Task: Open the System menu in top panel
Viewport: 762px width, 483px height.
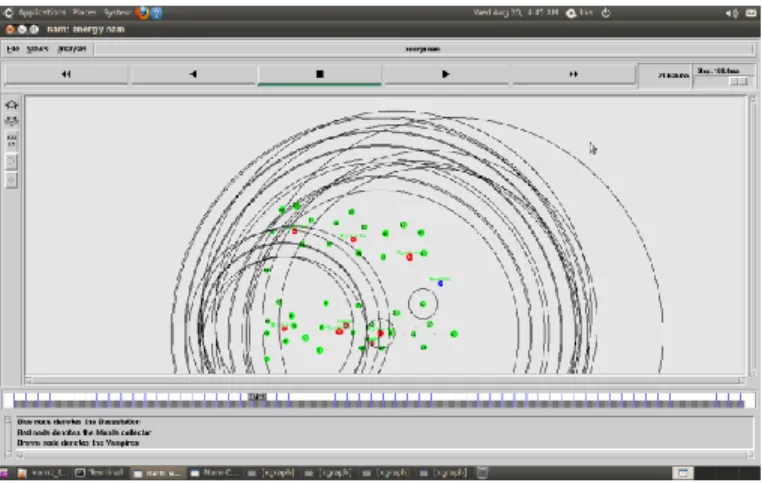Action: coord(117,13)
